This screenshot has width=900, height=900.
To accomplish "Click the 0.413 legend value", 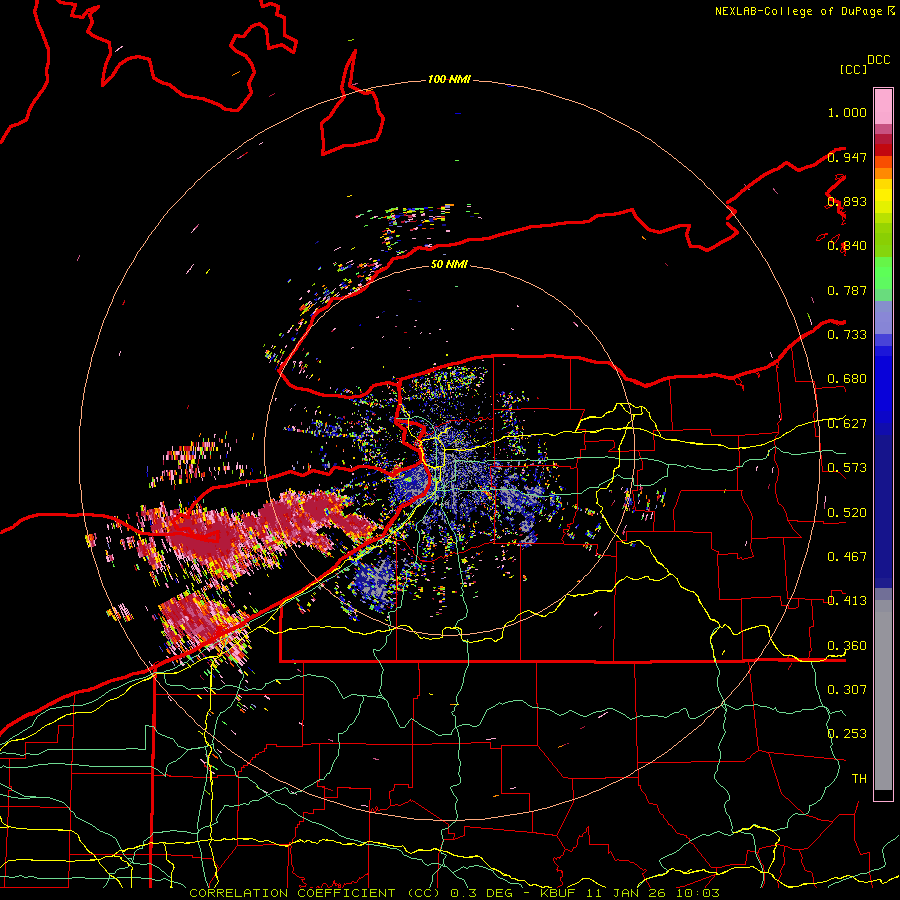I will pos(847,600).
